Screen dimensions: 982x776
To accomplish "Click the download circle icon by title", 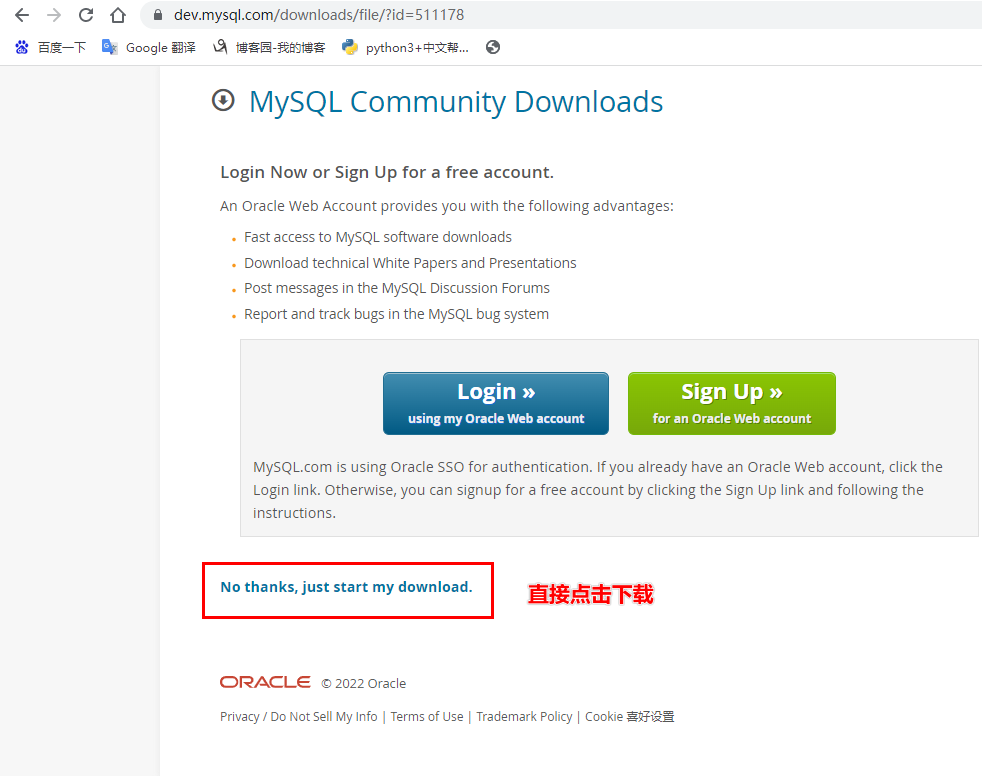I will click(x=224, y=100).
